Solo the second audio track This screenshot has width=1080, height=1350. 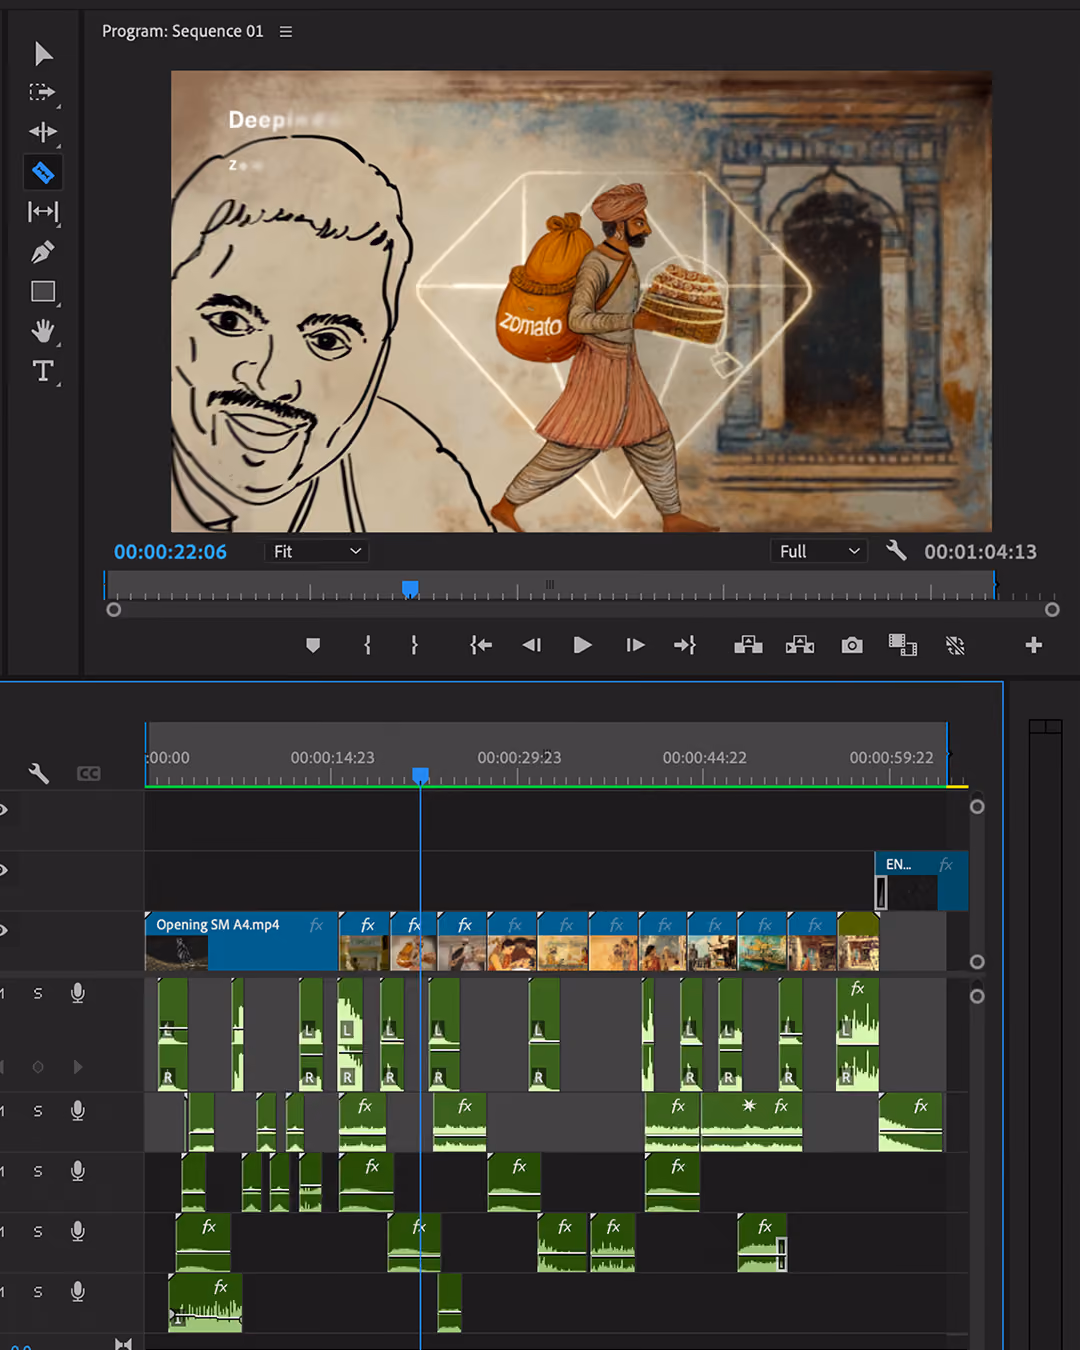(38, 1111)
